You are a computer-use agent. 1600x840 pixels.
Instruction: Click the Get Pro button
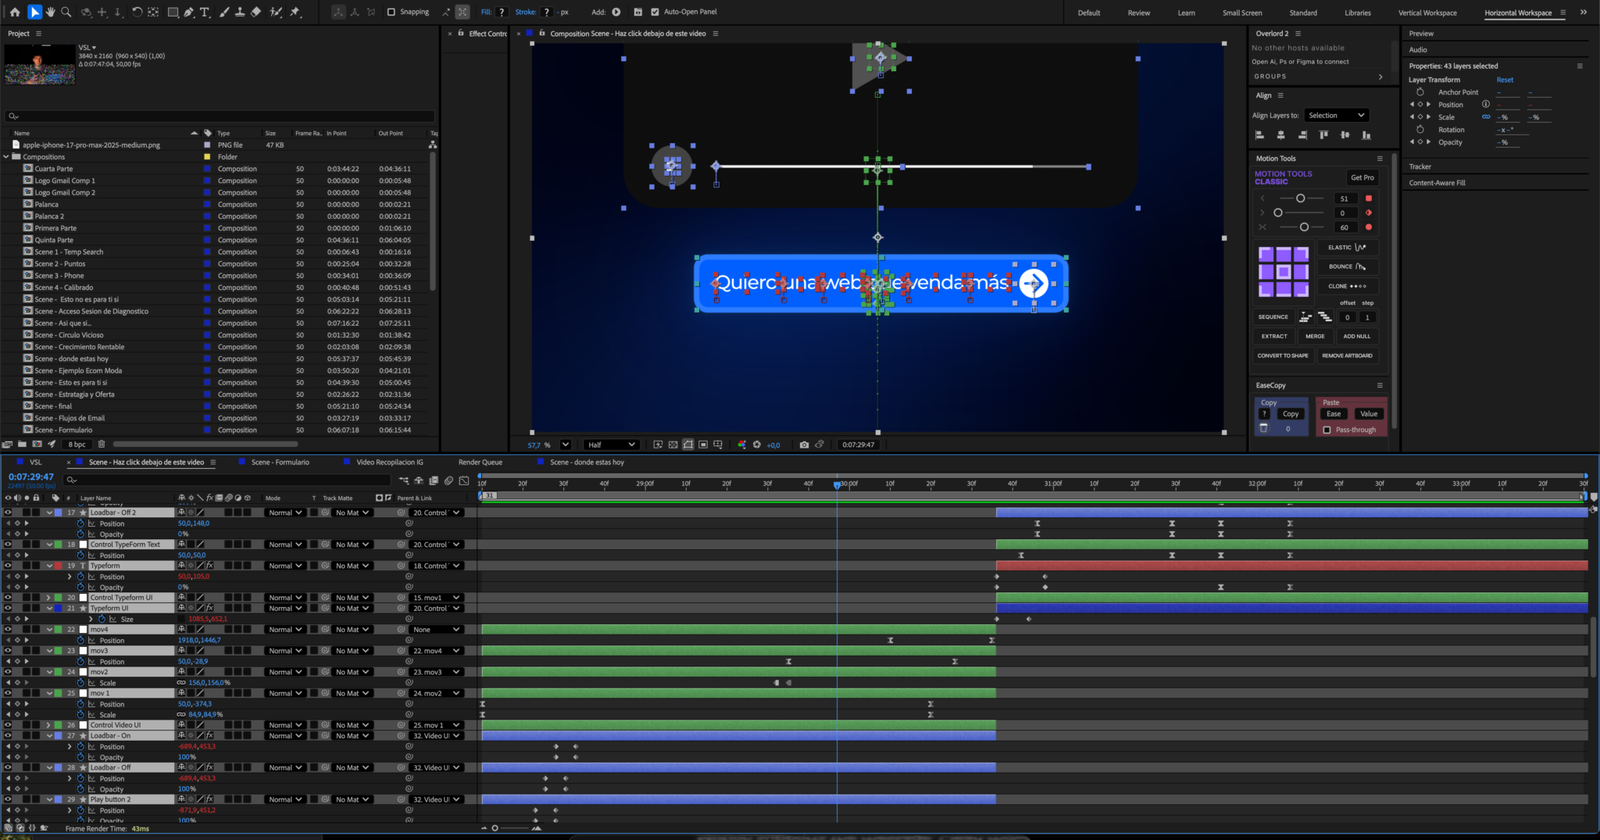(1362, 177)
